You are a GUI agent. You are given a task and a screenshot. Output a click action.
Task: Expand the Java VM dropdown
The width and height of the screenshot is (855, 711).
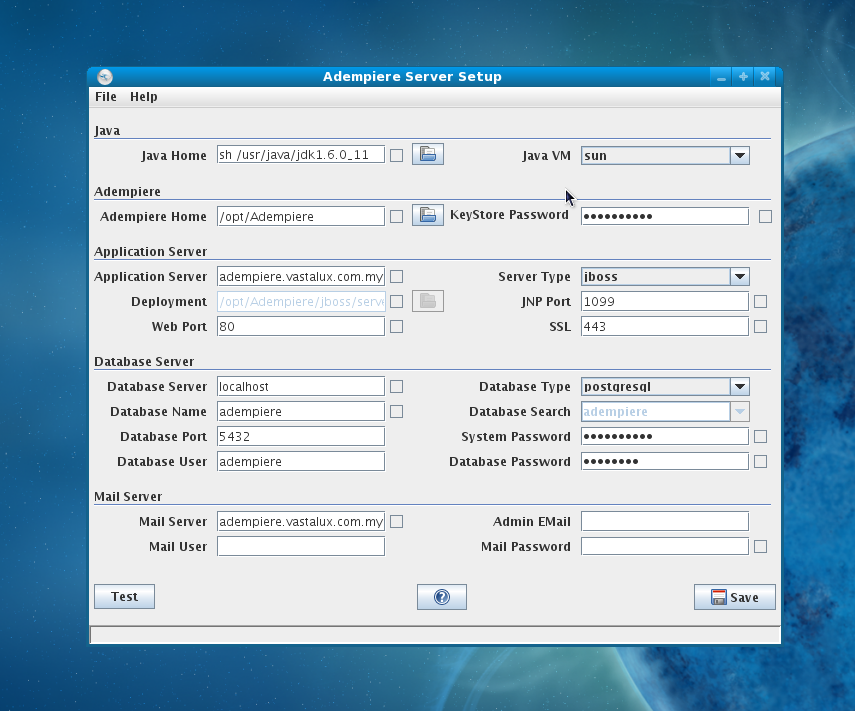coord(739,155)
